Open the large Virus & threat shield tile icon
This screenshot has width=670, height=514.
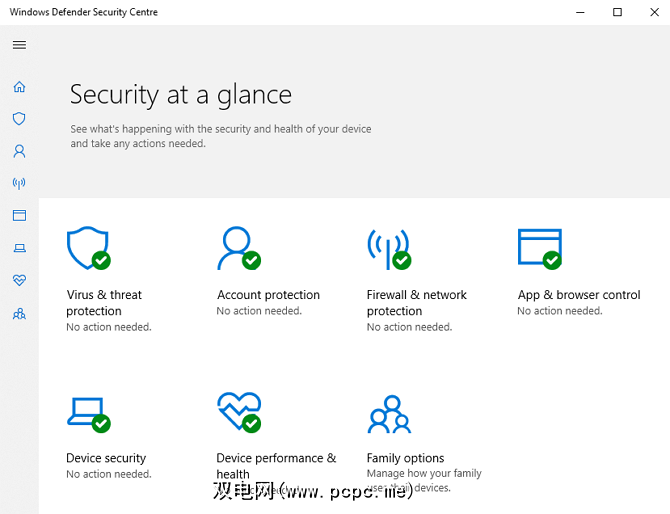87,248
